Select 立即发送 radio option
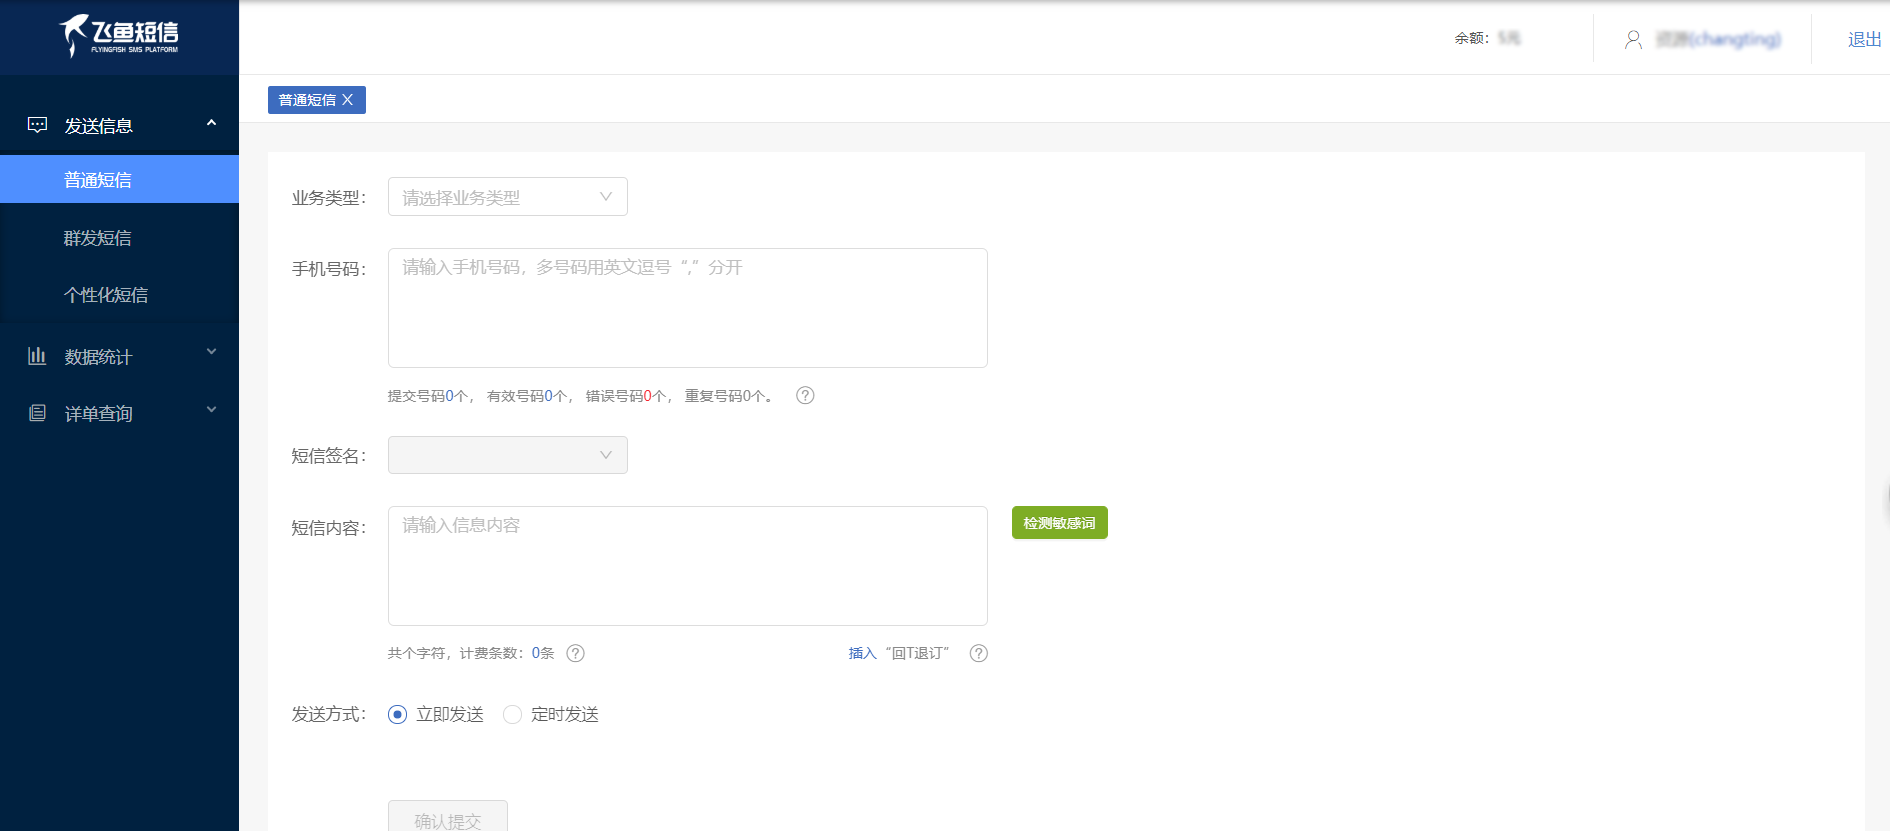 (x=398, y=714)
